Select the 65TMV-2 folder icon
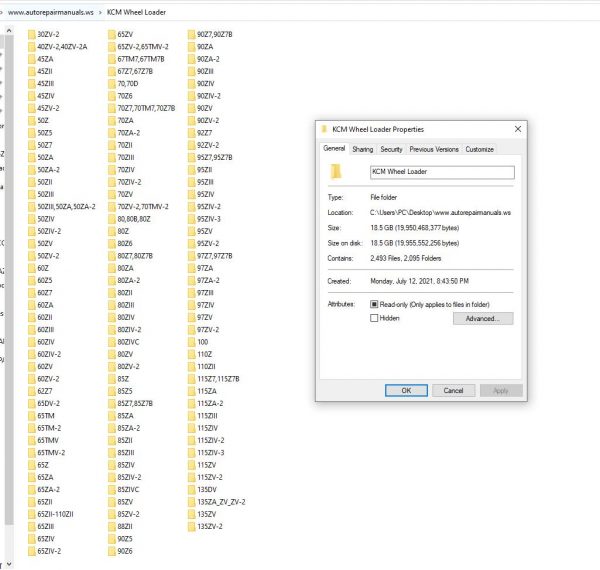The image size is (600, 570). click(32, 453)
